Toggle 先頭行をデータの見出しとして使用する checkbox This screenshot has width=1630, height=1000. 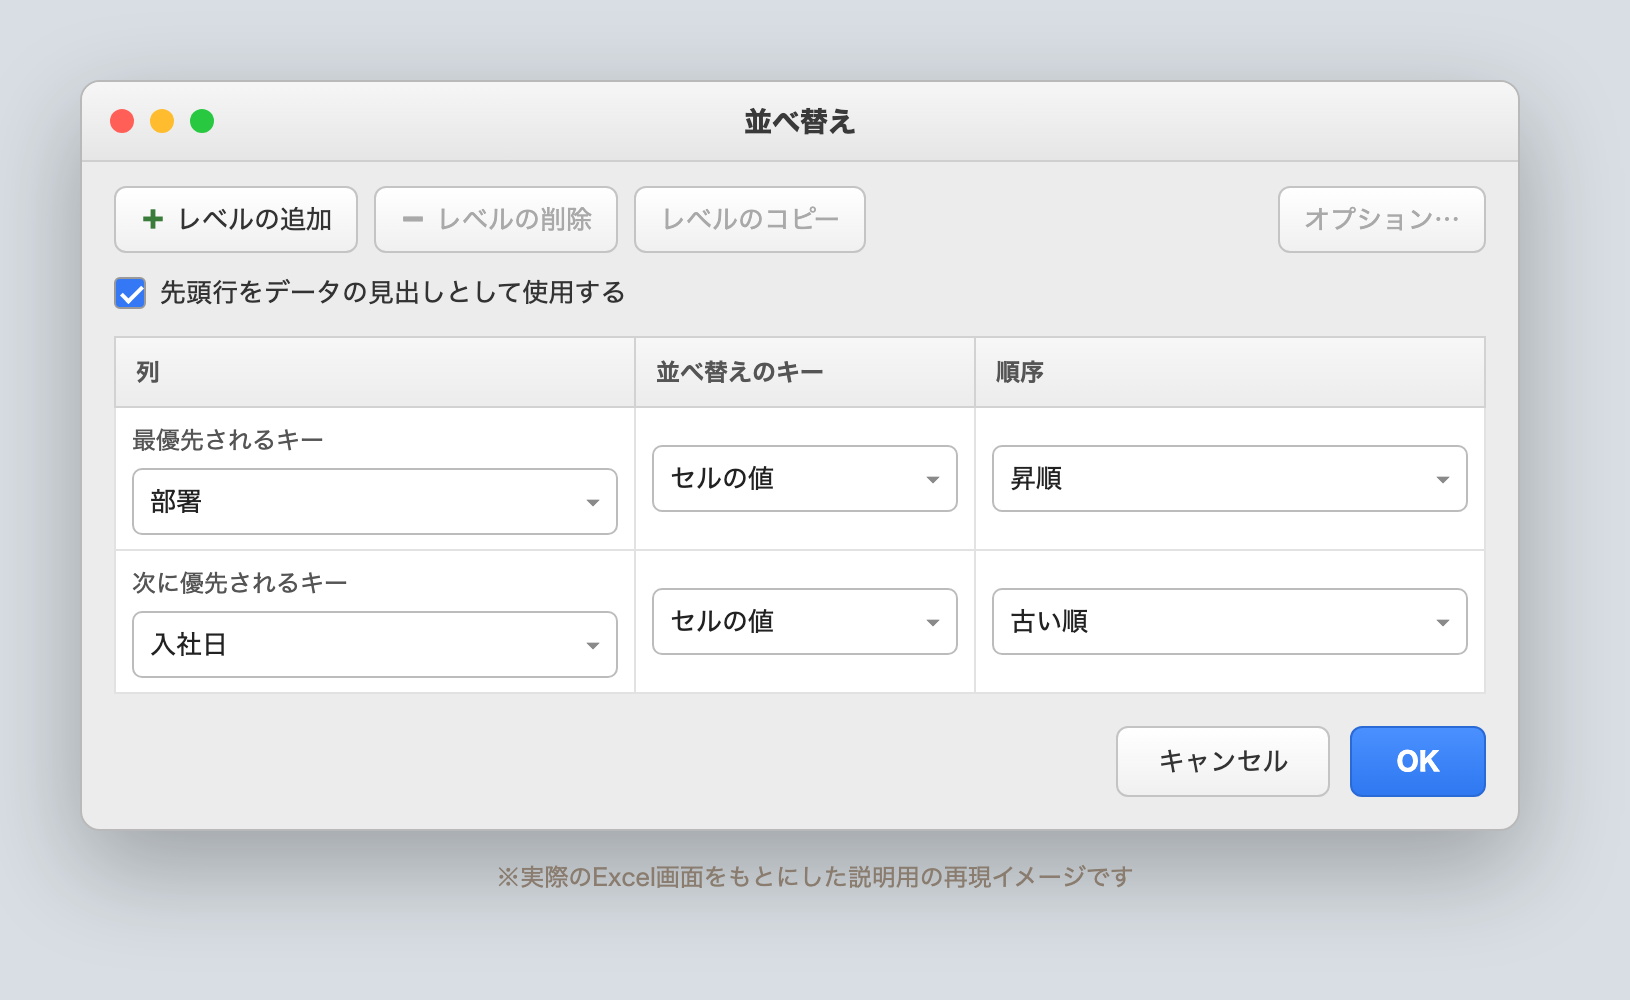130,293
